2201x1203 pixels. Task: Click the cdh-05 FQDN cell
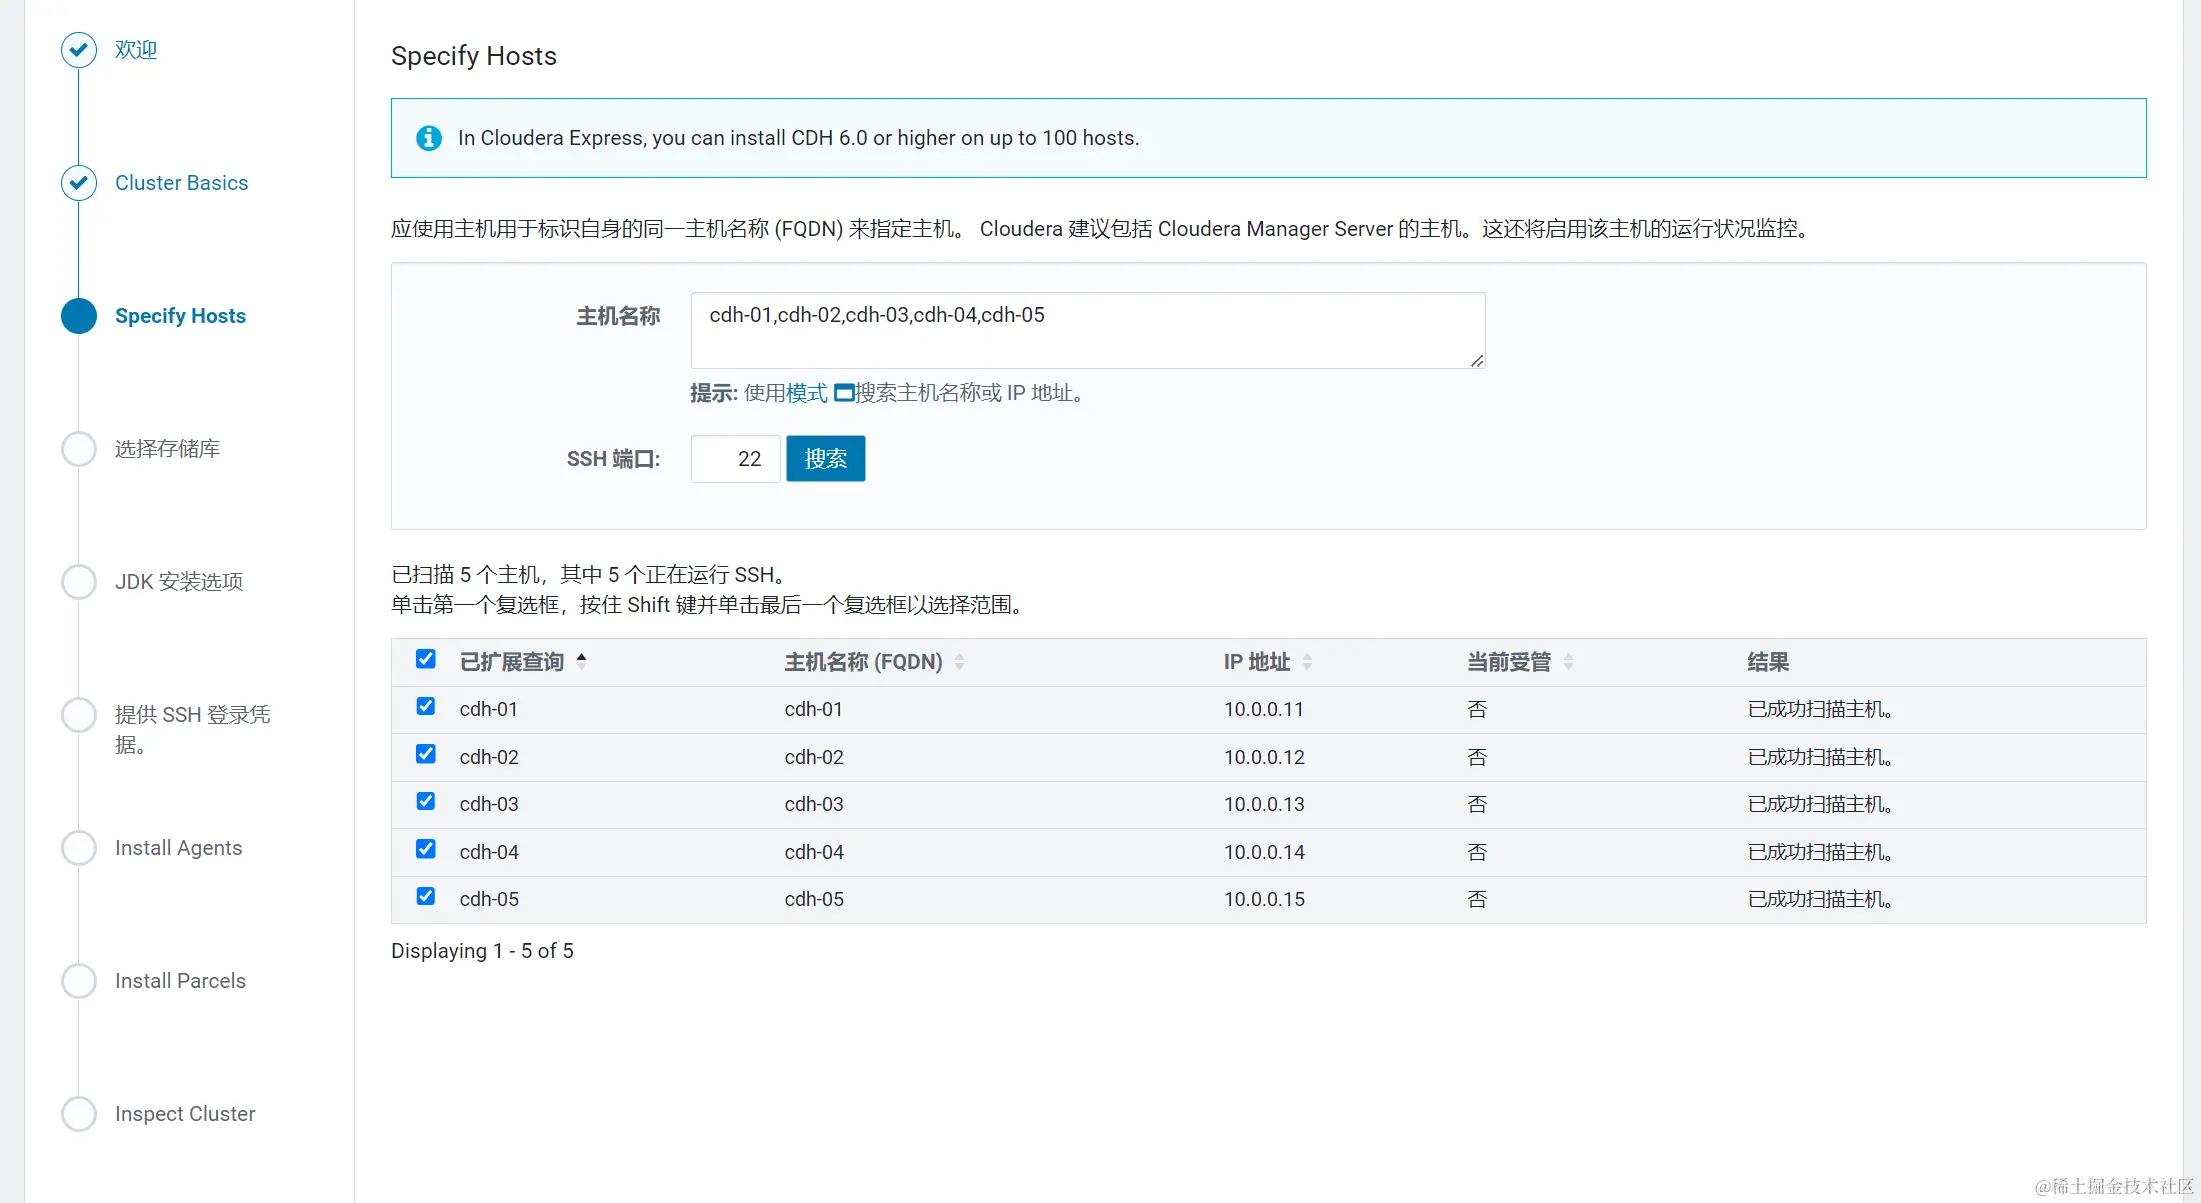click(x=814, y=900)
